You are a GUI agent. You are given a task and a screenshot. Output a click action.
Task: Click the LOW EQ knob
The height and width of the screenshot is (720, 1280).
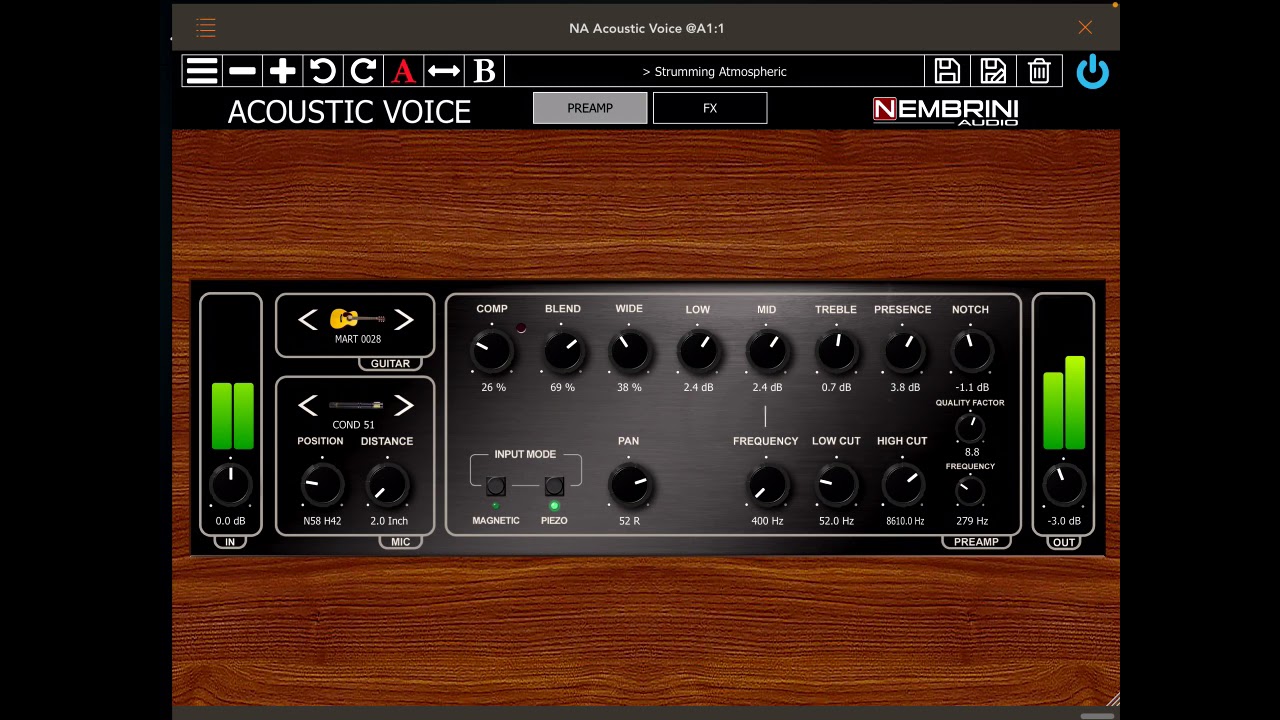click(698, 350)
